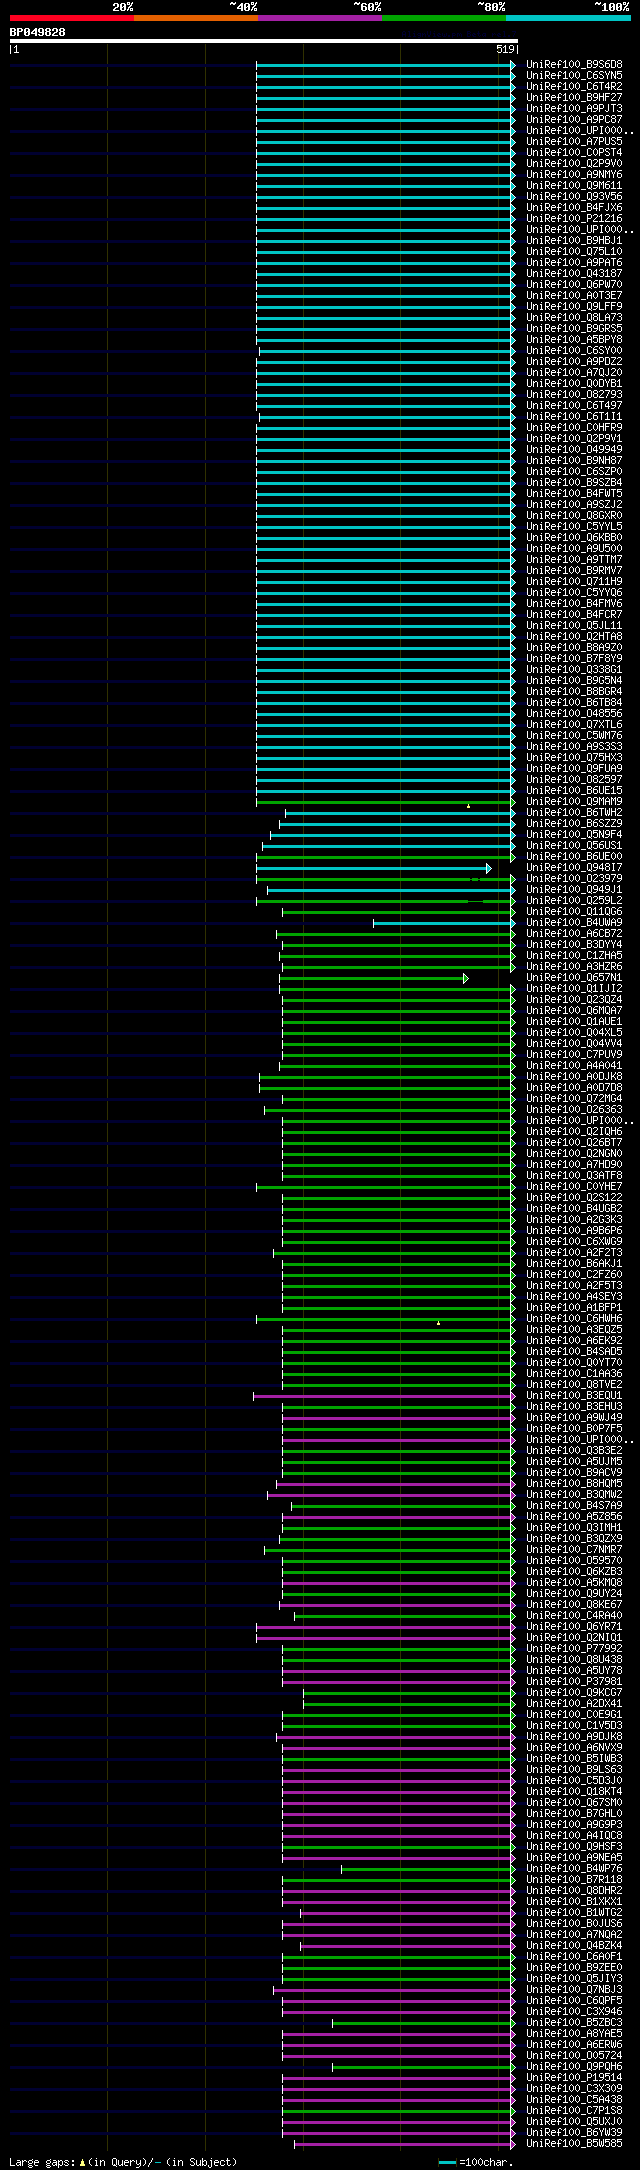The image size is (640, 2170).
Task: Select the UniRef100_P21216 label
Action: [574, 218]
